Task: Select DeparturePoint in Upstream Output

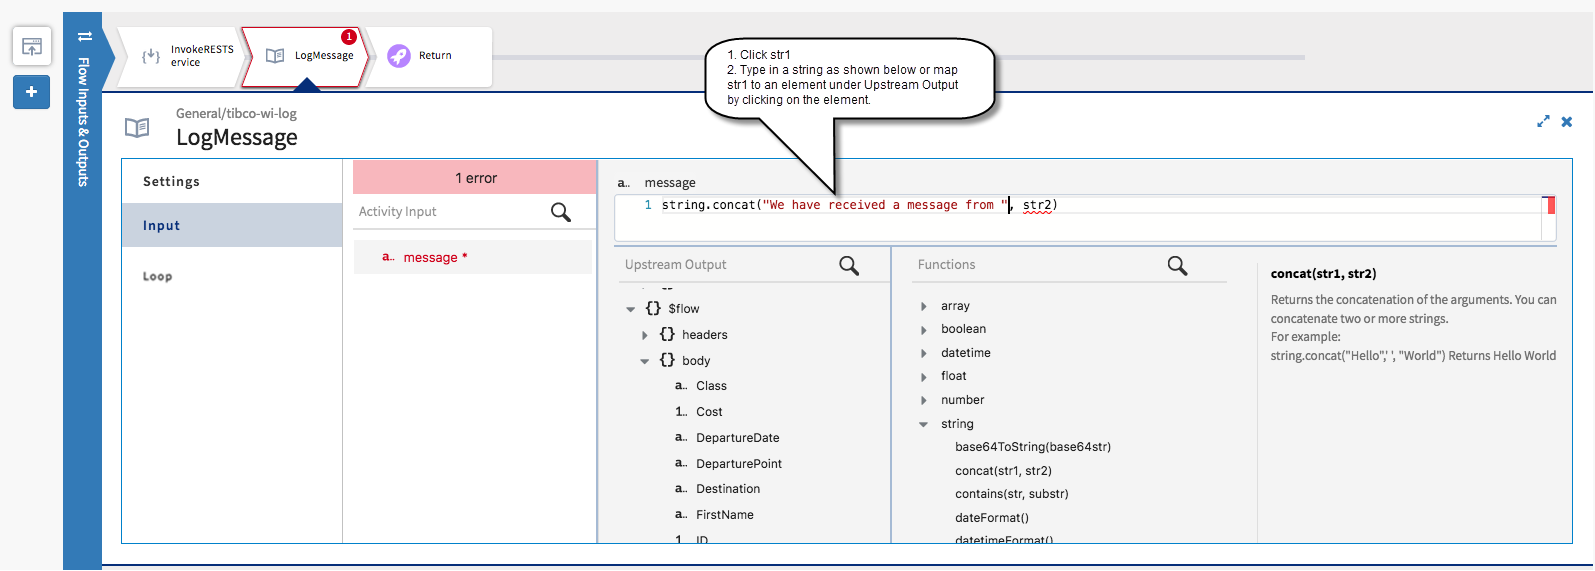Action: point(739,463)
